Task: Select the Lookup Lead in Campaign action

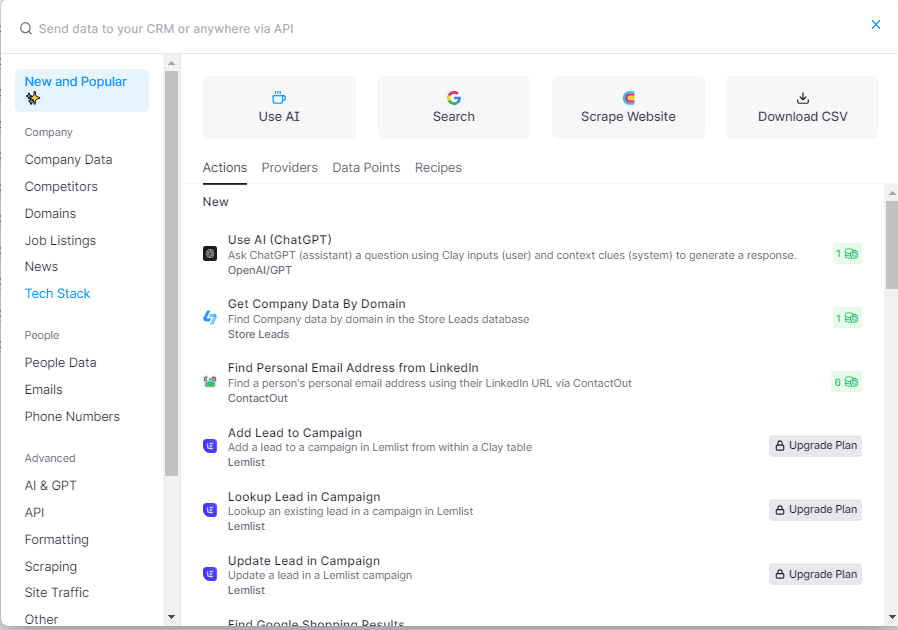Action: tap(532, 511)
